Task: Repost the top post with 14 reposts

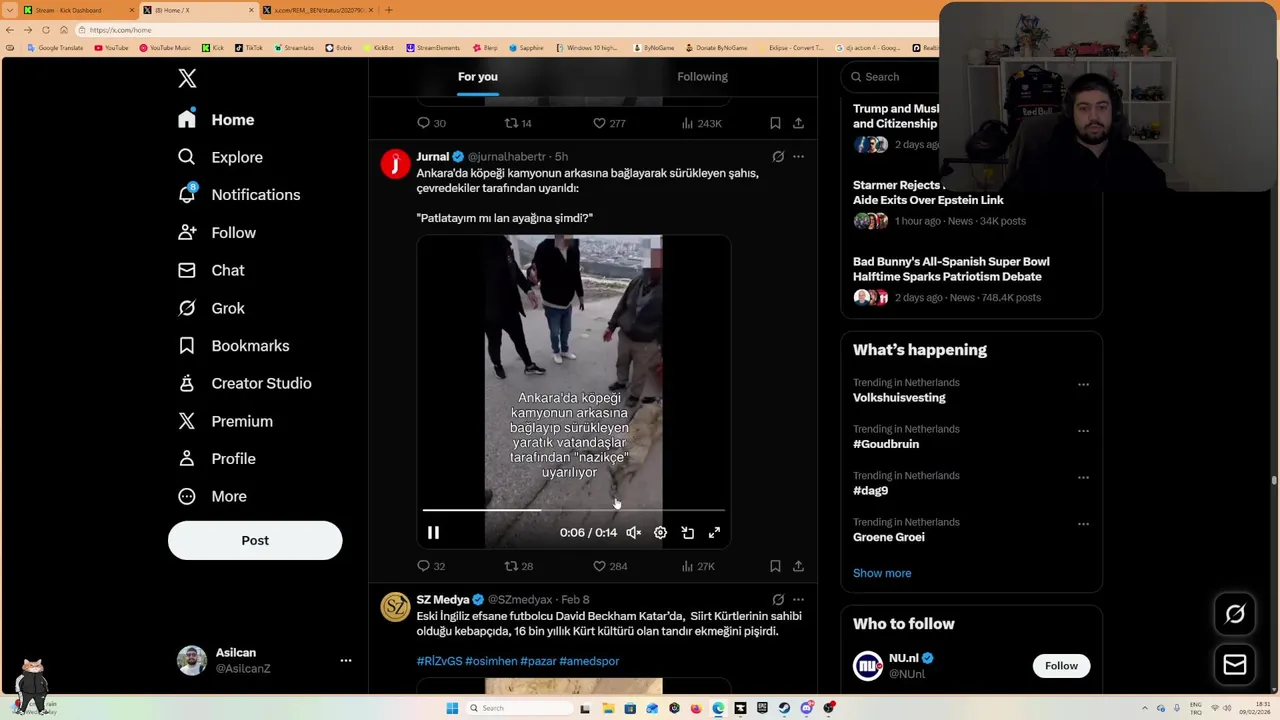Action: [518, 123]
